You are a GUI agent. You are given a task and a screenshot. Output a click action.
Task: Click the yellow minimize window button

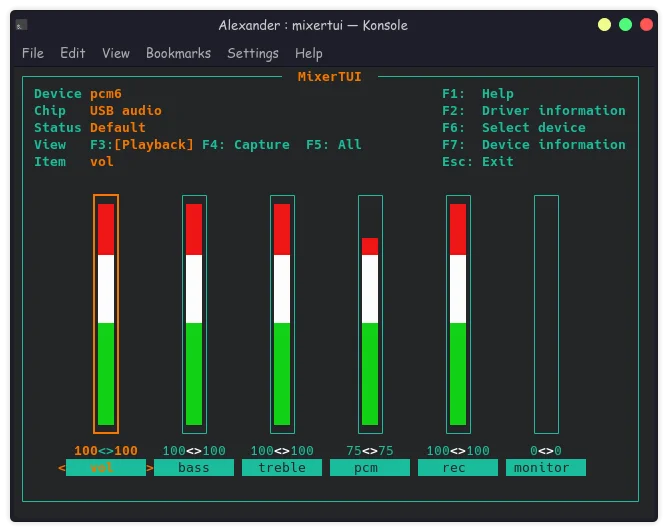click(604, 25)
